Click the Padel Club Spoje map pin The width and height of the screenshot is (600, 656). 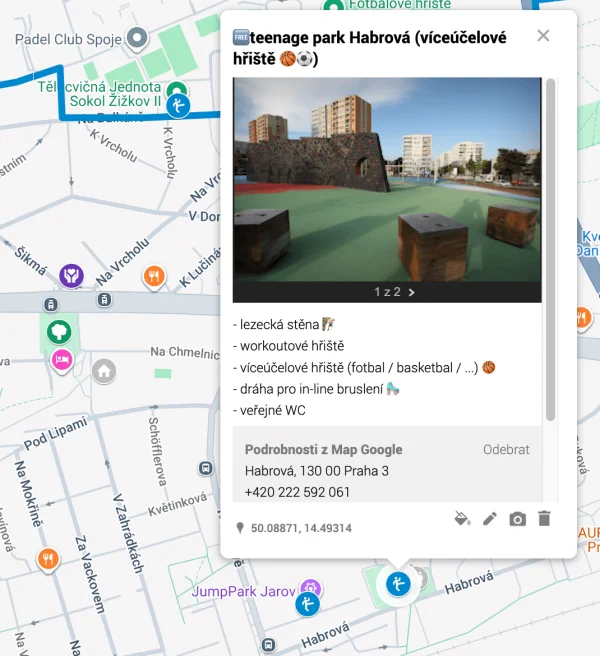[x=137, y=38]
